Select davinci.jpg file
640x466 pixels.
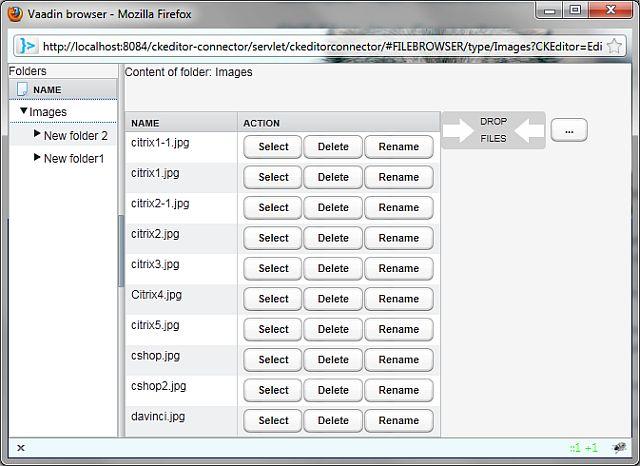pos(273,421)
